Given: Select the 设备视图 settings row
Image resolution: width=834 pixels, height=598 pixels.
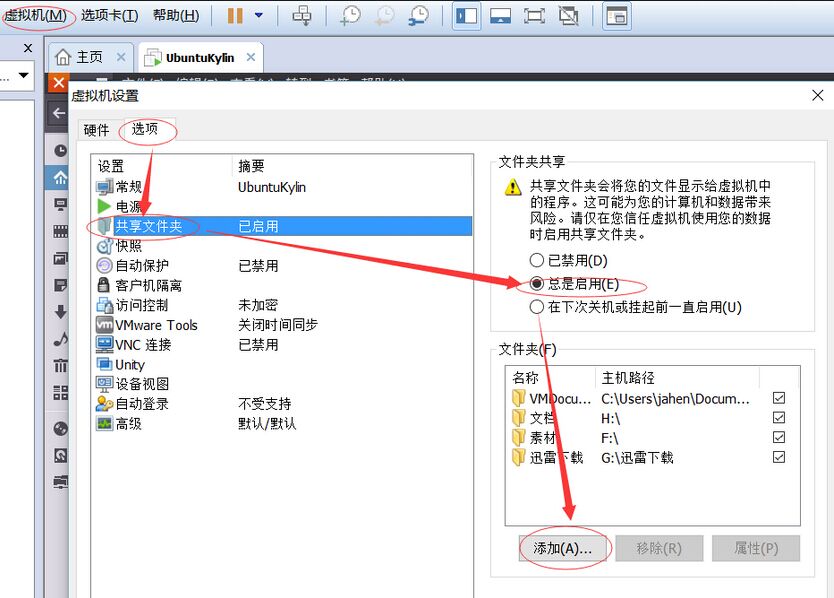Looking at the screenshot, I should click(x=282, y=384).
